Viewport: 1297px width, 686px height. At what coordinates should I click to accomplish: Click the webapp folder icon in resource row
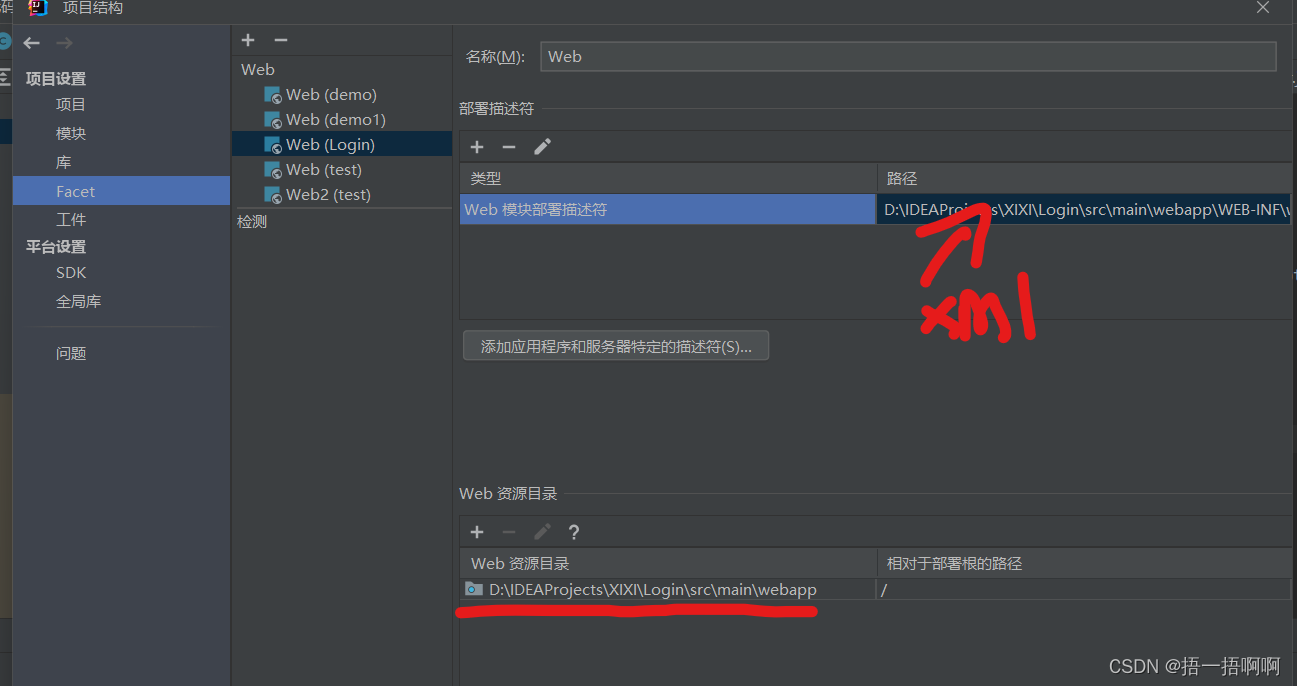pyautogui.click(x=474, y=589)
